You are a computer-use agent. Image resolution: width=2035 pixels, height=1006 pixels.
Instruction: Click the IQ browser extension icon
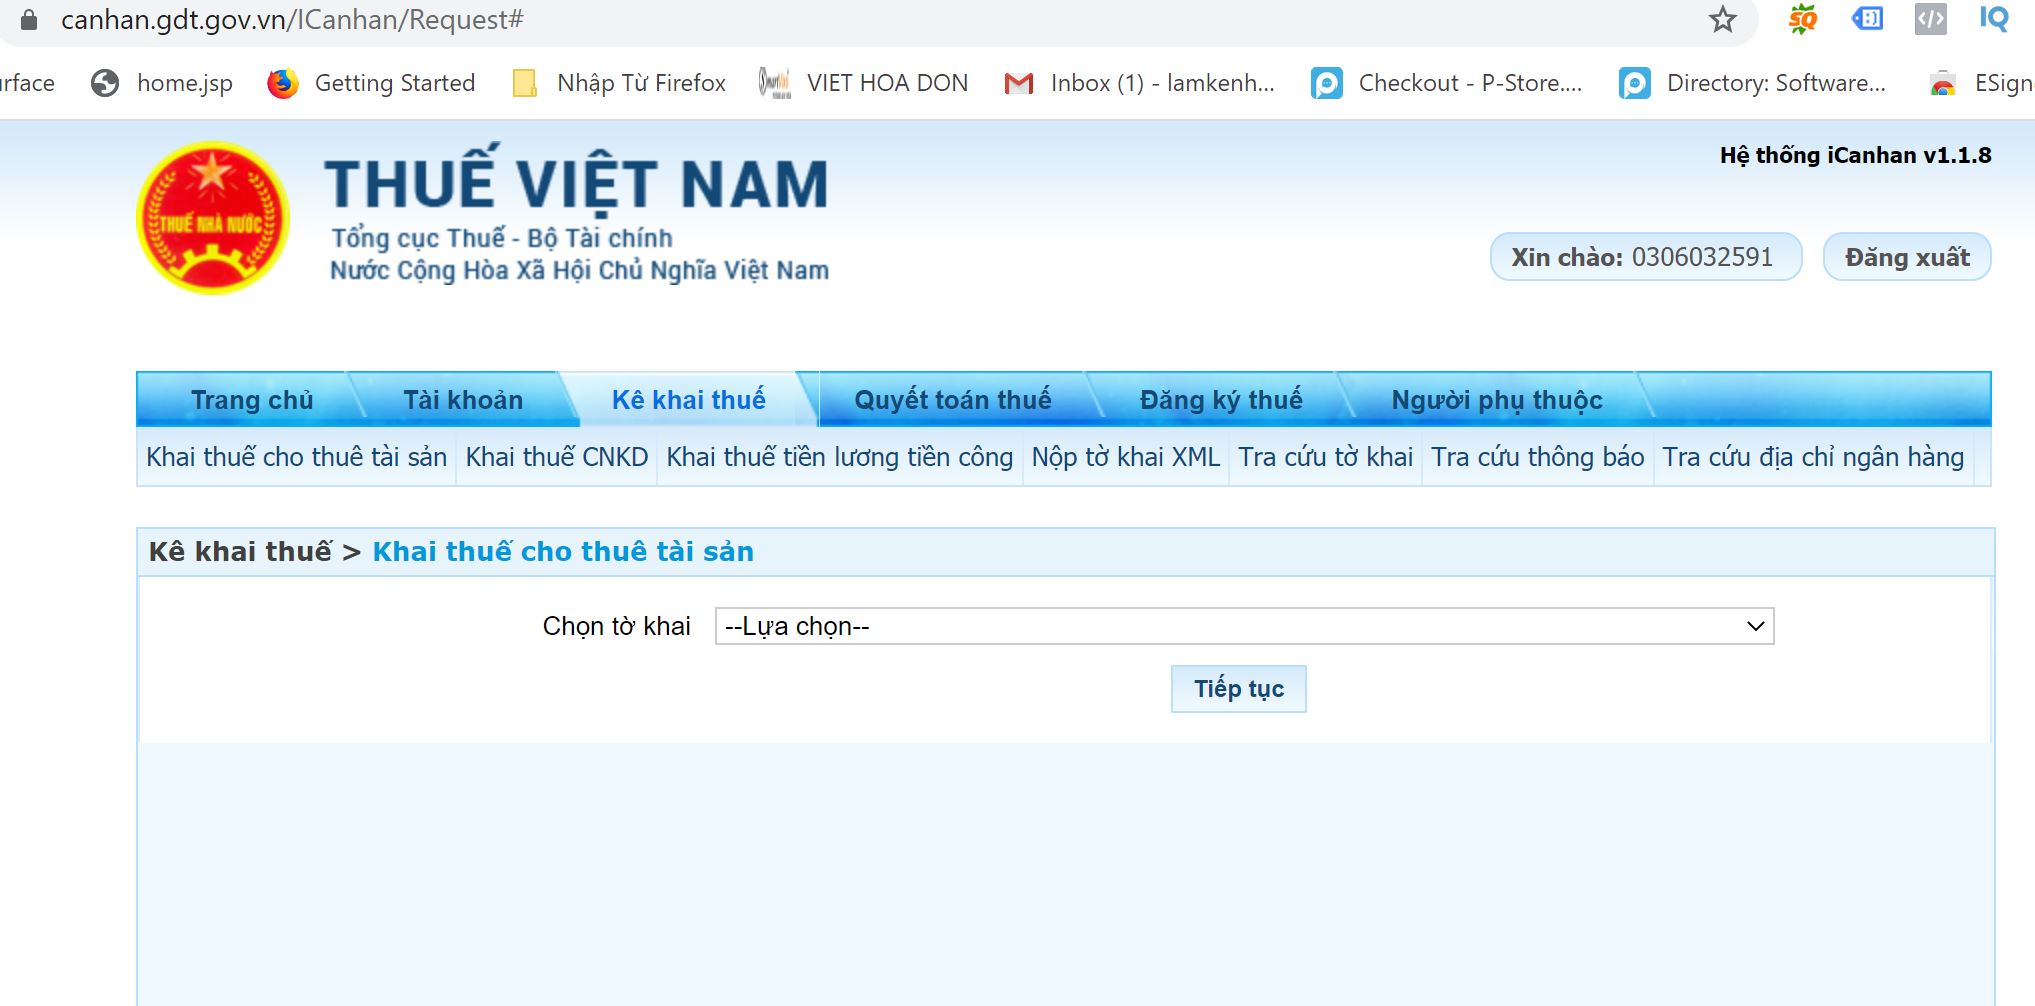pos(1993,19)
